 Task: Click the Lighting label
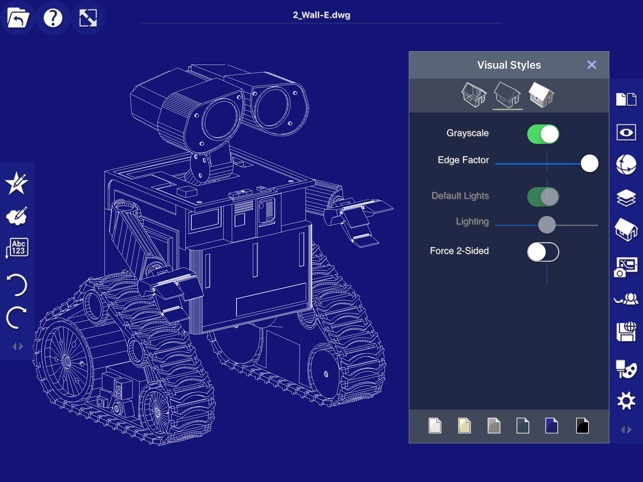tap(472, 222)
